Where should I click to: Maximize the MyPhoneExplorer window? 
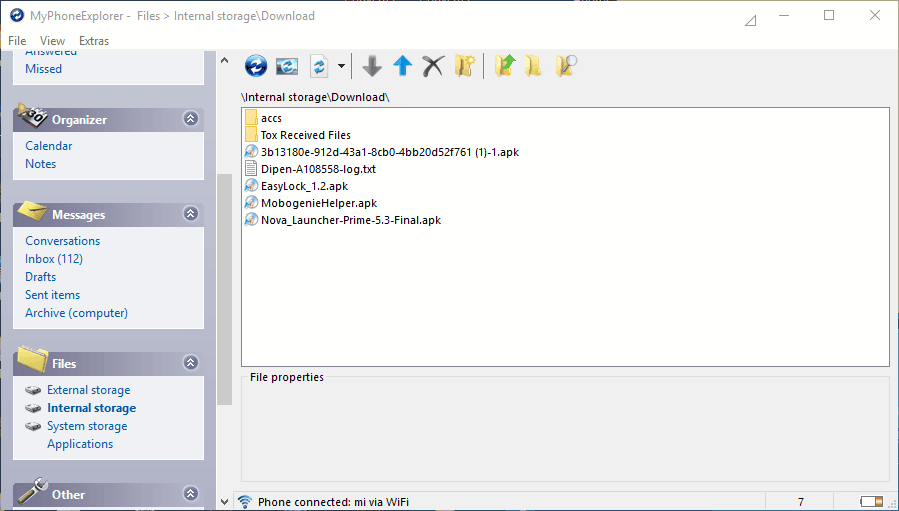pos(829,15)
